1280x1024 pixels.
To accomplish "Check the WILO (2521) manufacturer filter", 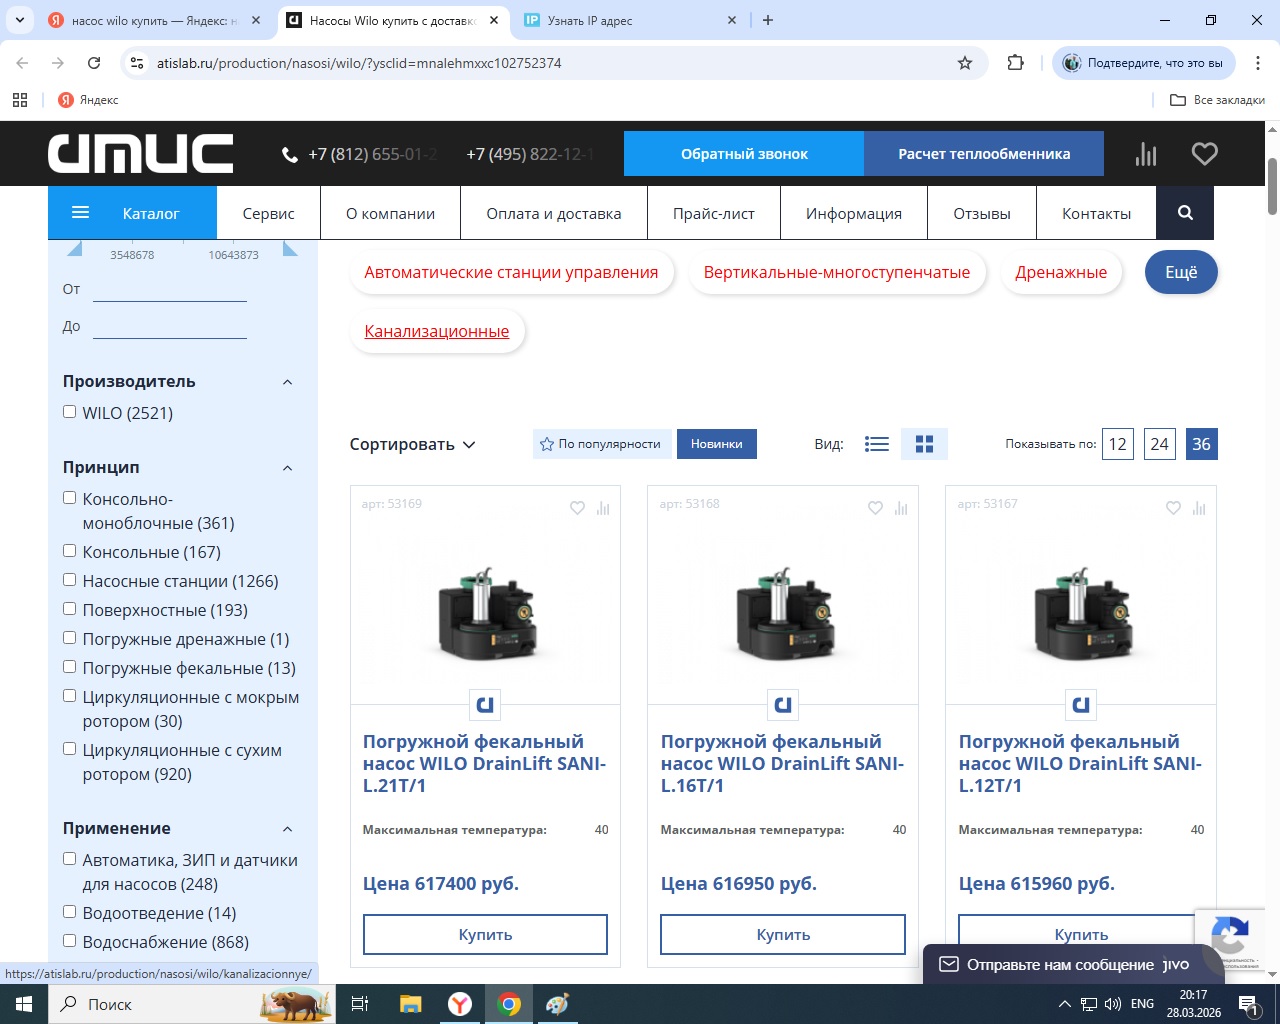I will tap(69, 412).
